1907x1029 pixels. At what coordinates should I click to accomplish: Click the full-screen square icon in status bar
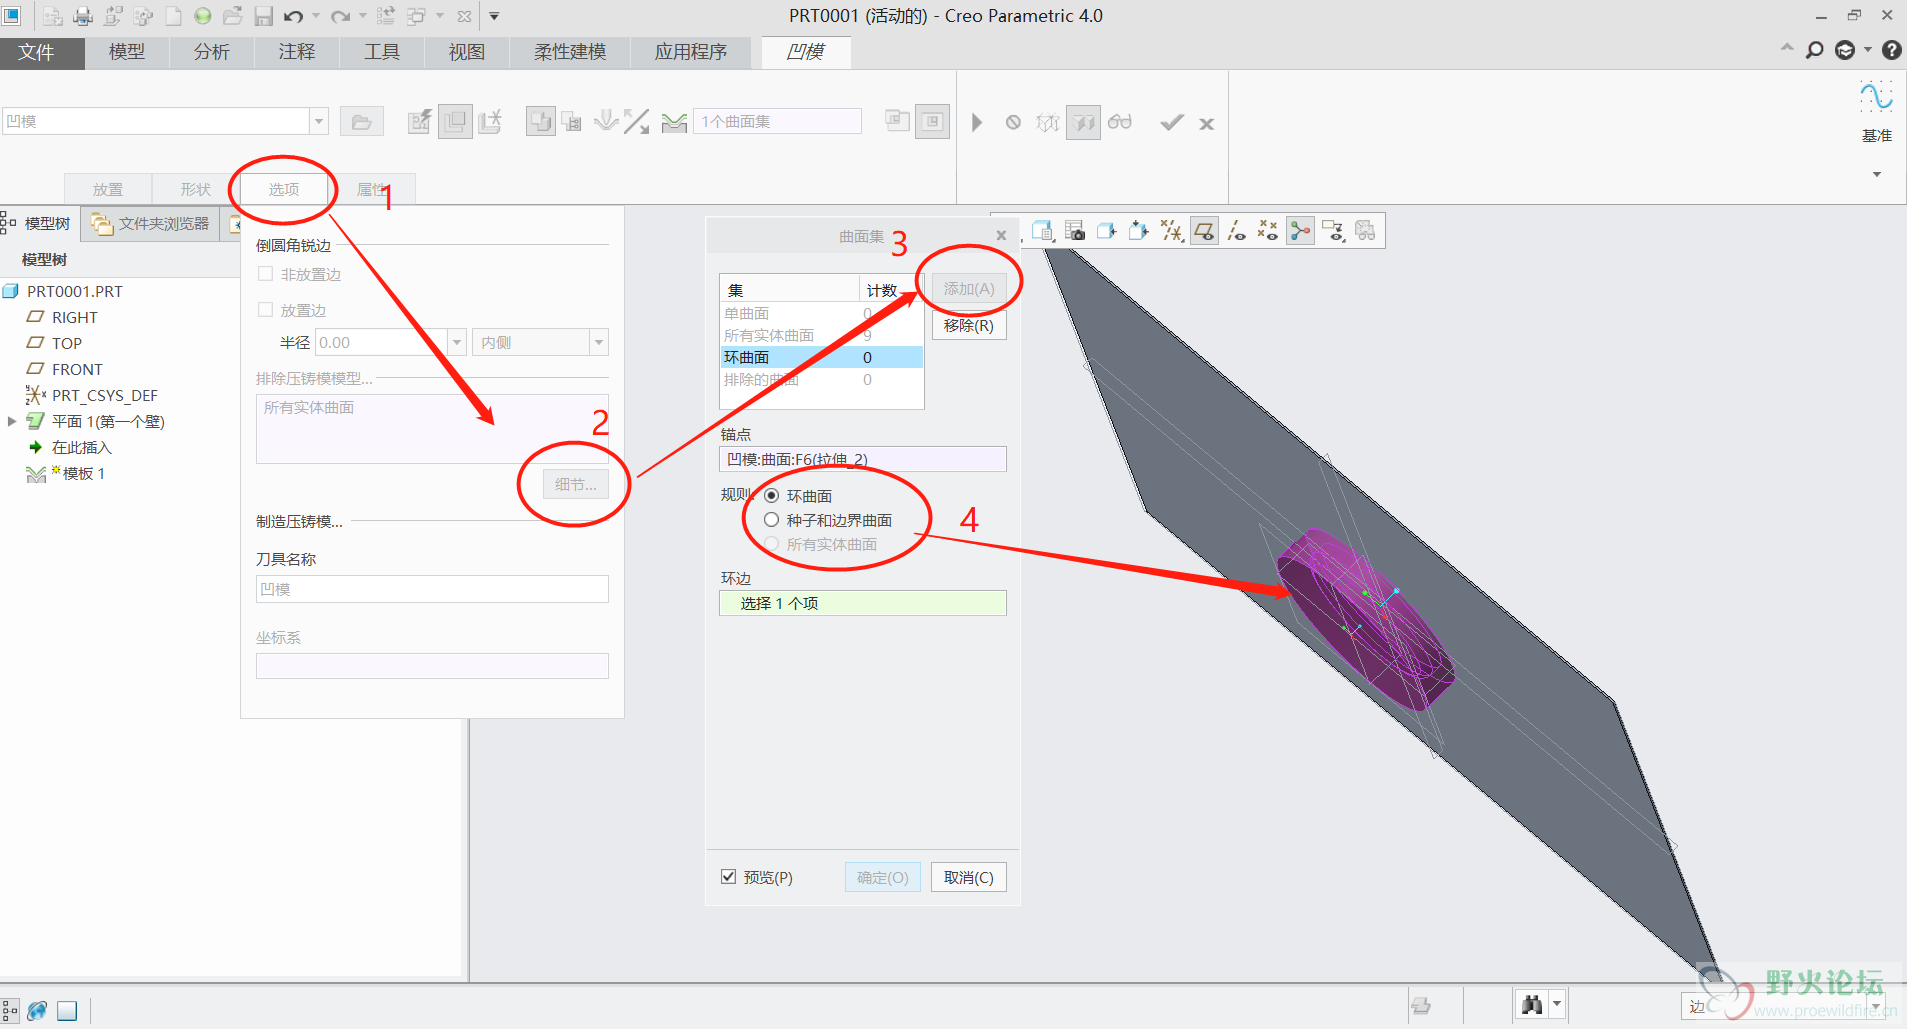pyautogui.click(x=67, y=1010)
